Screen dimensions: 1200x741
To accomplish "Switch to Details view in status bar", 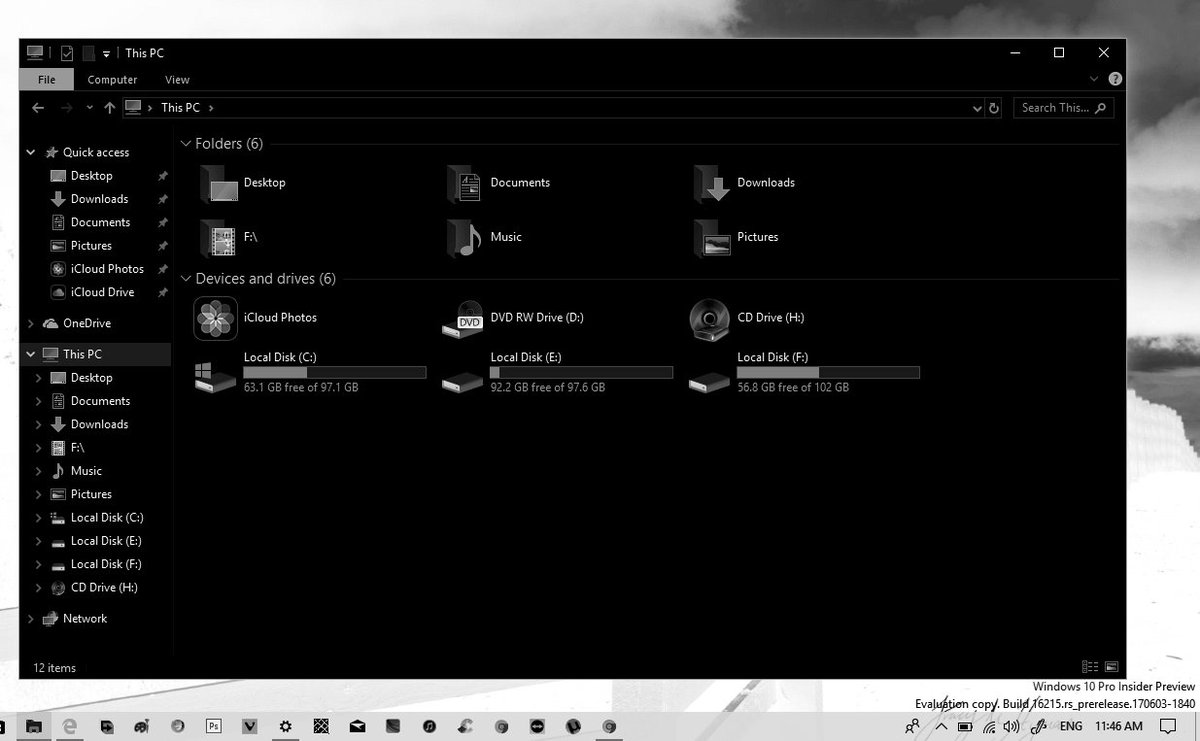I will pos(1090,667).
